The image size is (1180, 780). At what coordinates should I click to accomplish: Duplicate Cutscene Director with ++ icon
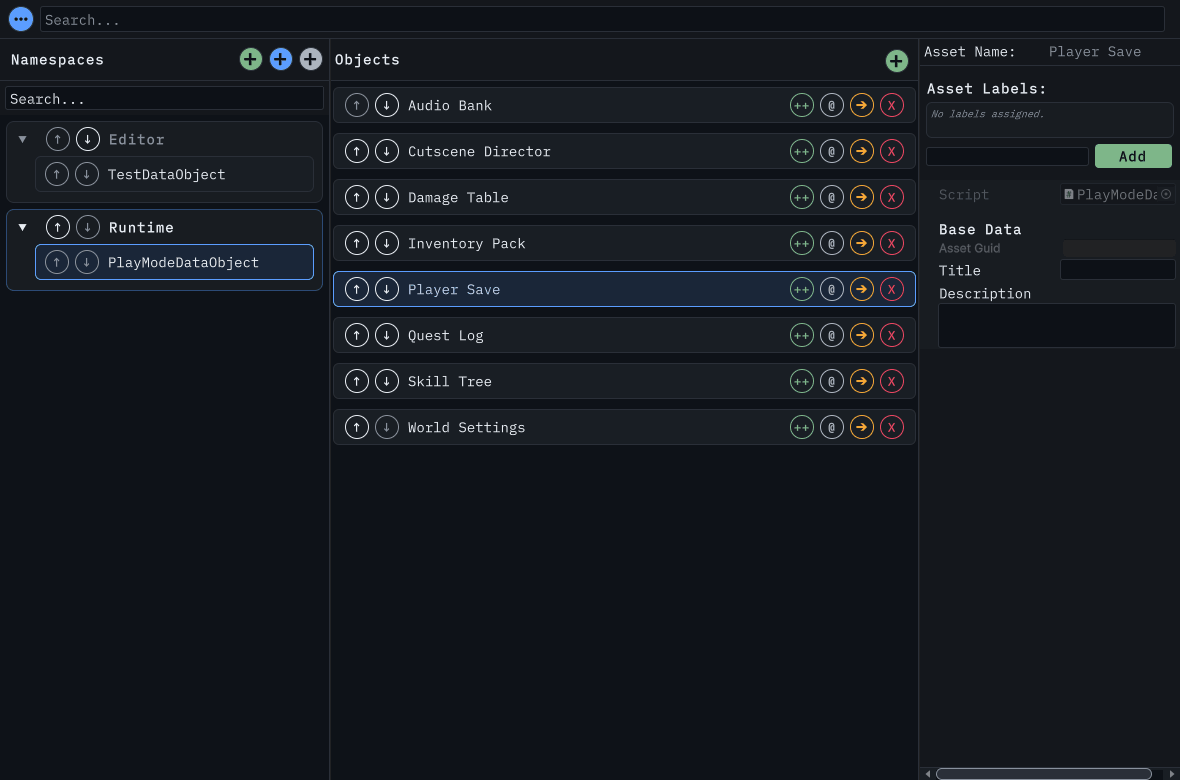(801, 151)
